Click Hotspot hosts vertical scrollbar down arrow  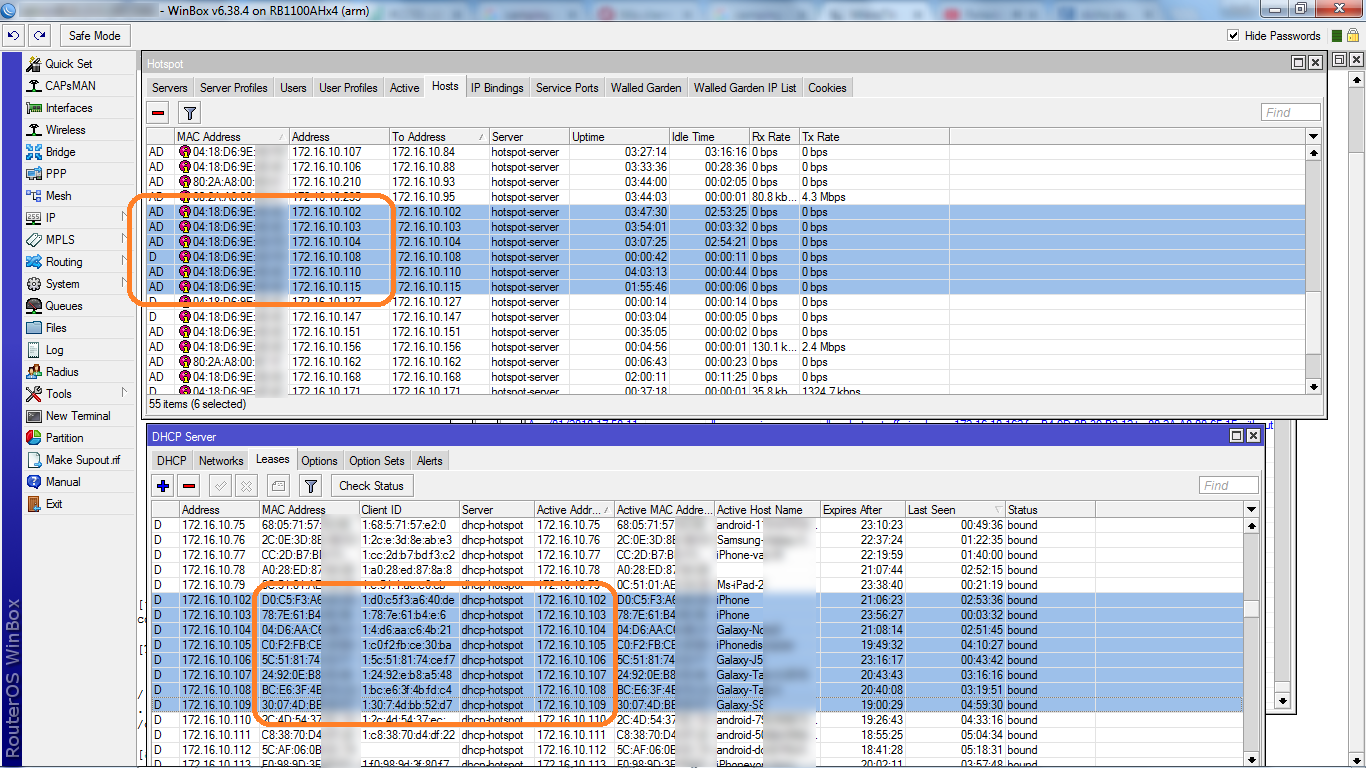click(1314, 385)
